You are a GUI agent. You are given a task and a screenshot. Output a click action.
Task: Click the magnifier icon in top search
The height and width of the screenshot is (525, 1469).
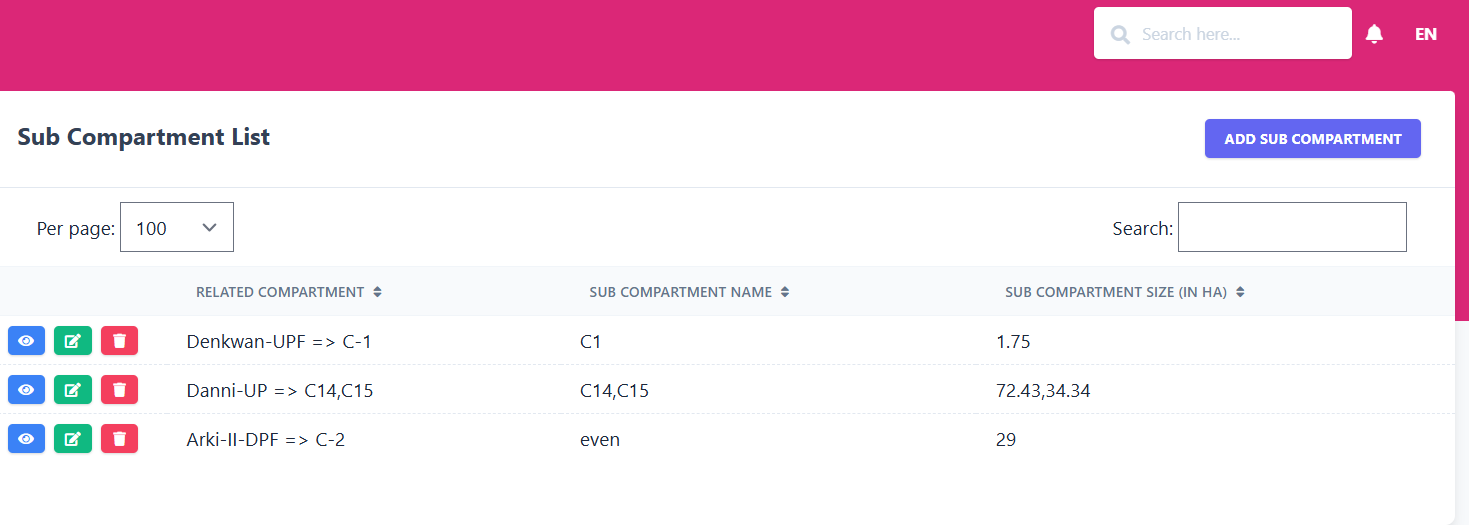click(1121, 35)
